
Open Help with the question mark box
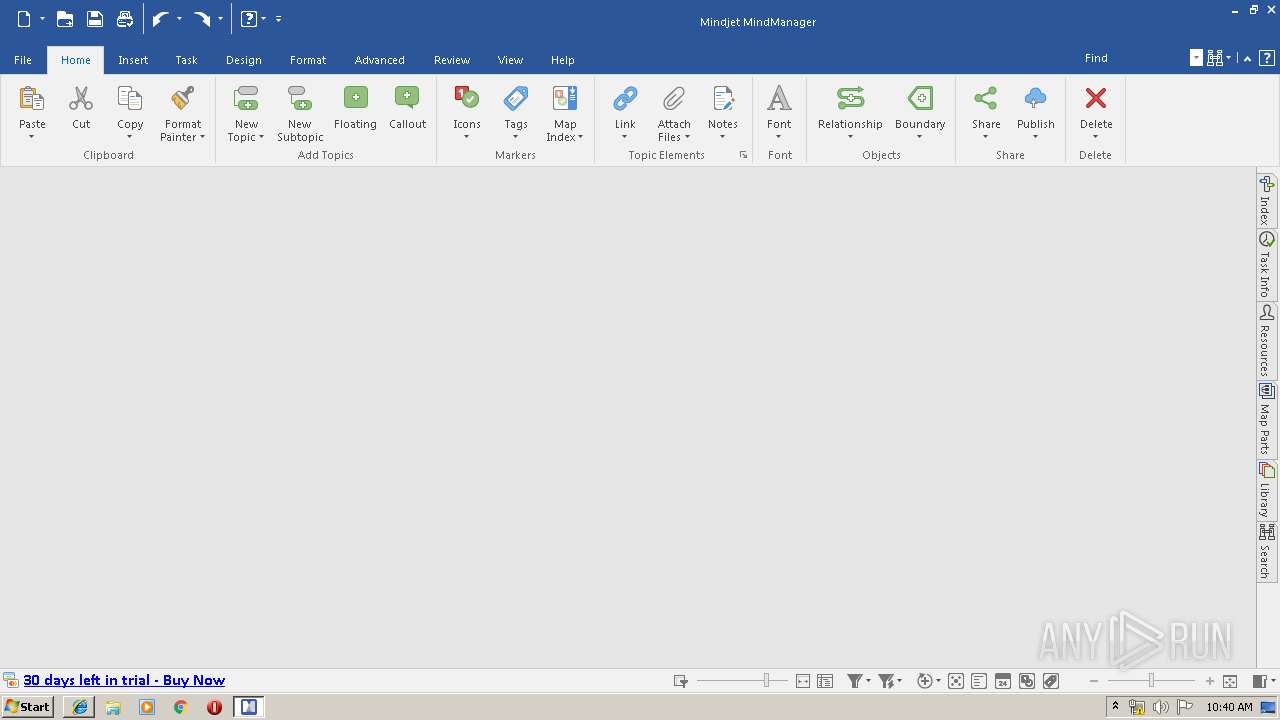tap(1266, 58)
